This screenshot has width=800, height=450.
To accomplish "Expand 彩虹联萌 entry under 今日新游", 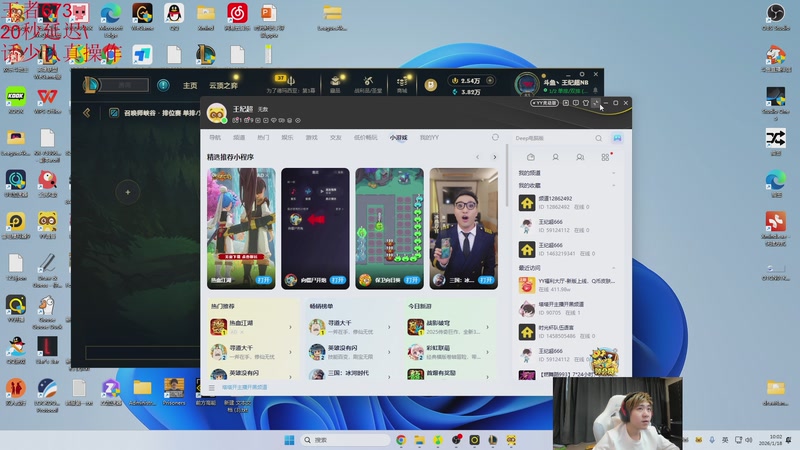I will [x=487, y=352].
